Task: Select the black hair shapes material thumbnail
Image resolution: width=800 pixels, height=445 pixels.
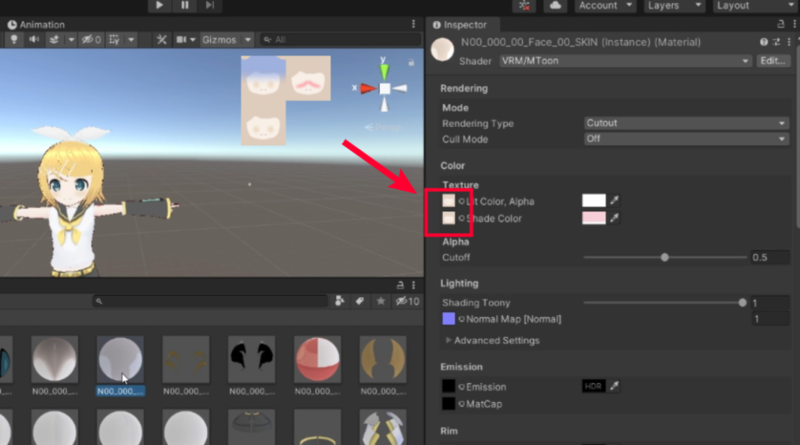Action: 252,359
